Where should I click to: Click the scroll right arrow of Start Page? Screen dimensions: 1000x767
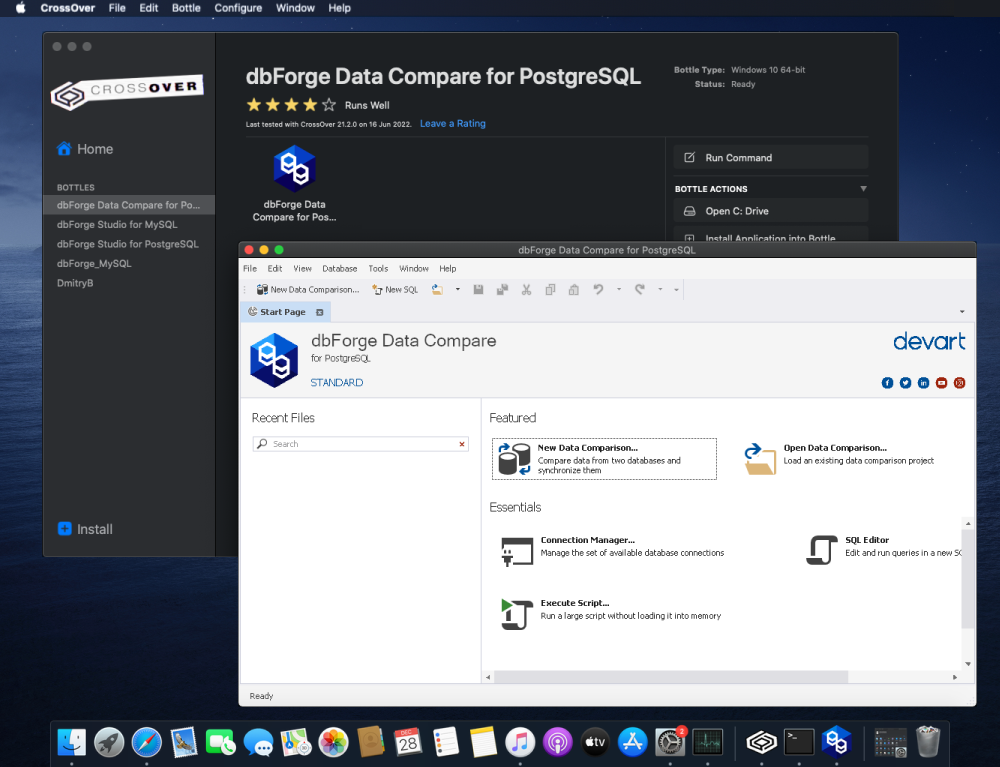coord(955,677)
